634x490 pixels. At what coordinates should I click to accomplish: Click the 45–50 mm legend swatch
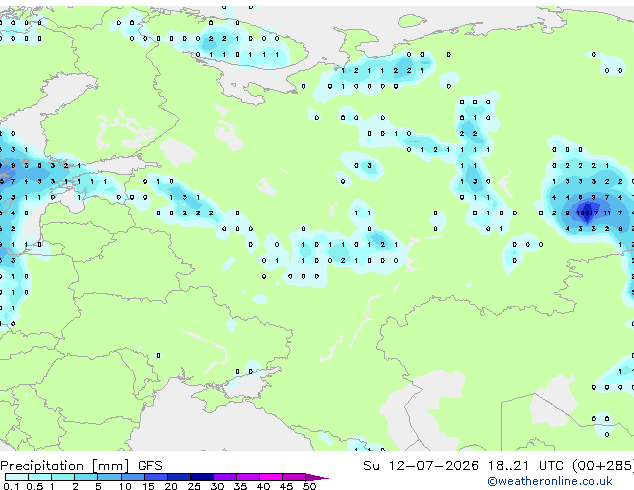pos(294,477)
